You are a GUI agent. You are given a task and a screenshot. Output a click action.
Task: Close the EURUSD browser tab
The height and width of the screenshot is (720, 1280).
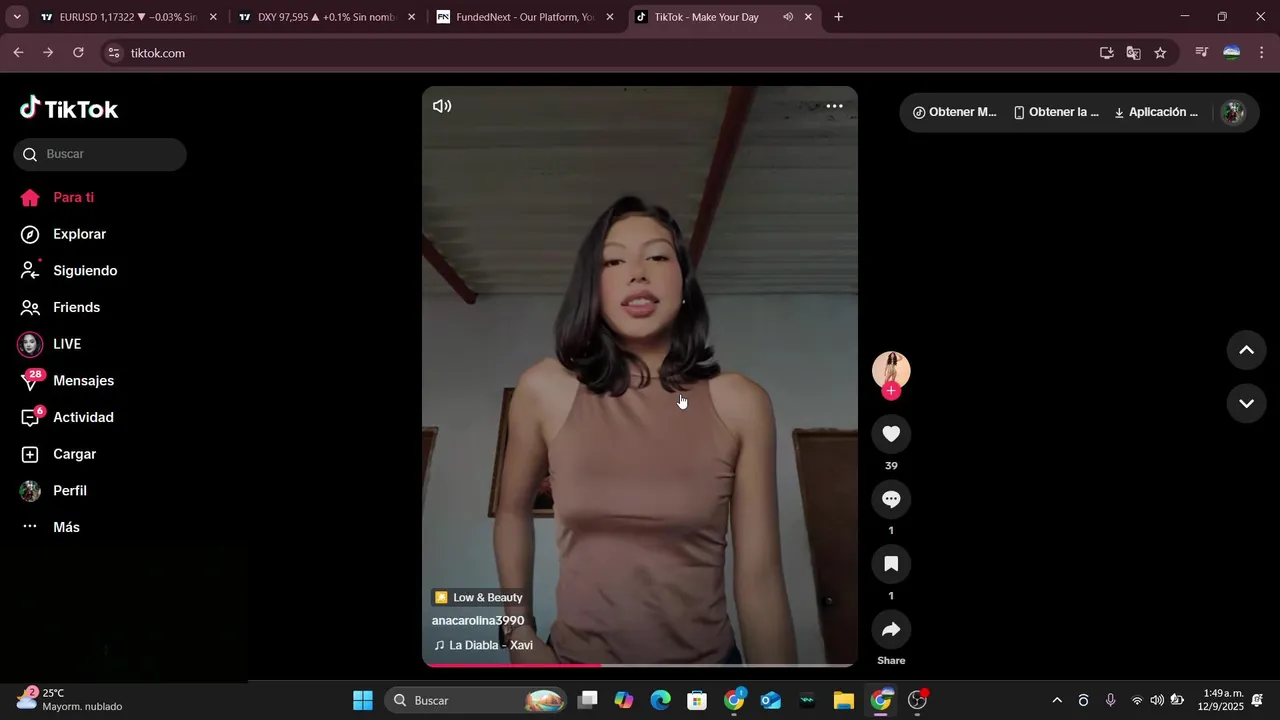pos(213,17)
